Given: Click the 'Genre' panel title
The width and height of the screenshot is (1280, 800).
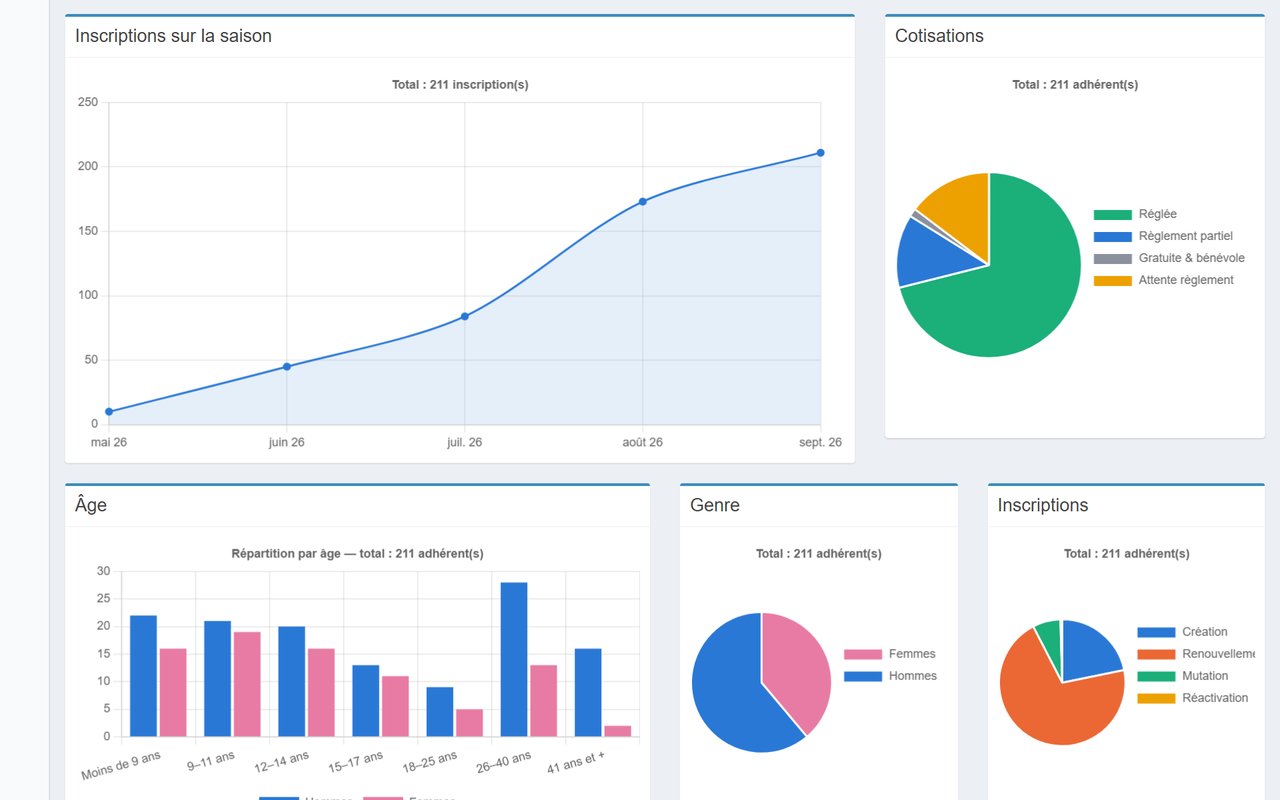Looking at the screenshot, I should tap(715, 505).
